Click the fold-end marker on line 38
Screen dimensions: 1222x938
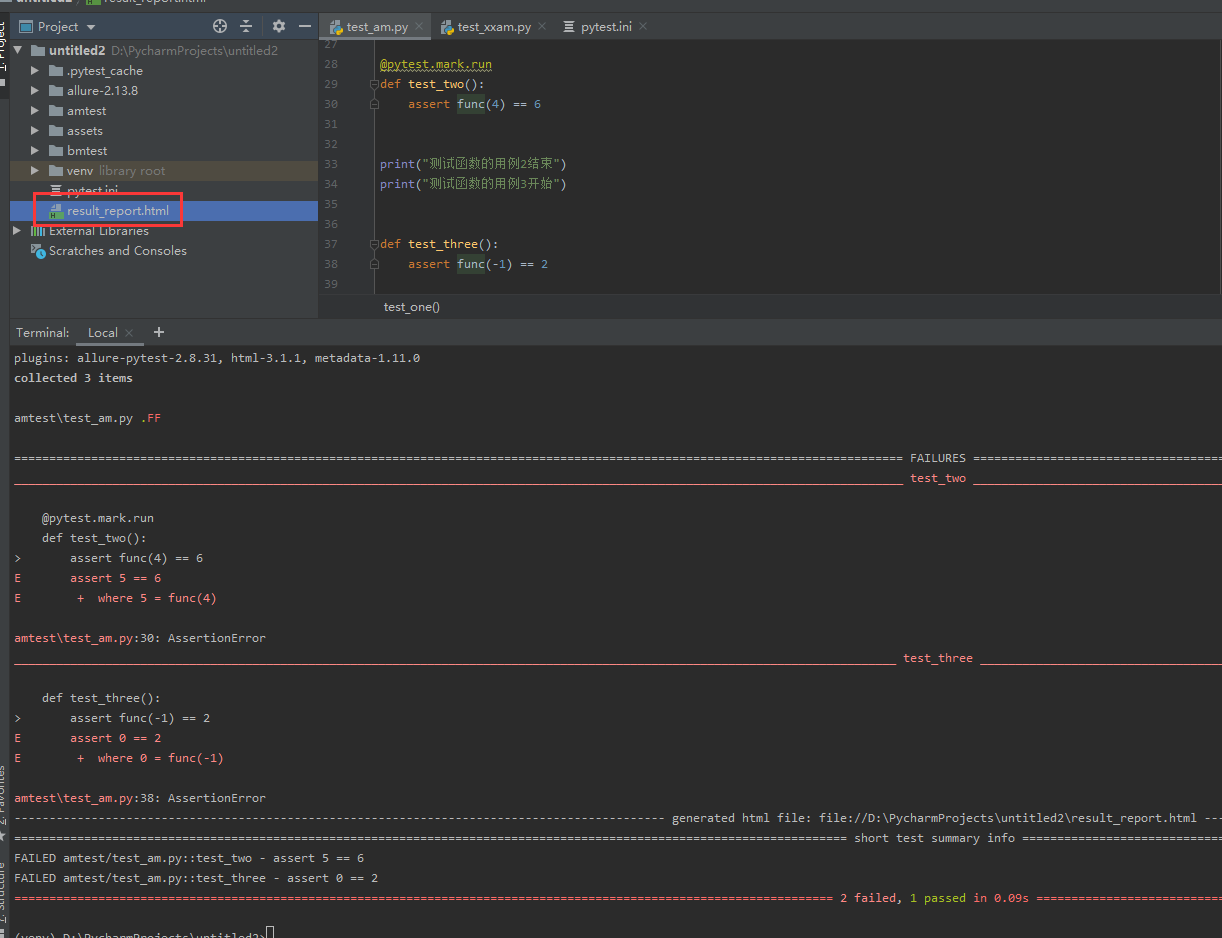point(374,264)
